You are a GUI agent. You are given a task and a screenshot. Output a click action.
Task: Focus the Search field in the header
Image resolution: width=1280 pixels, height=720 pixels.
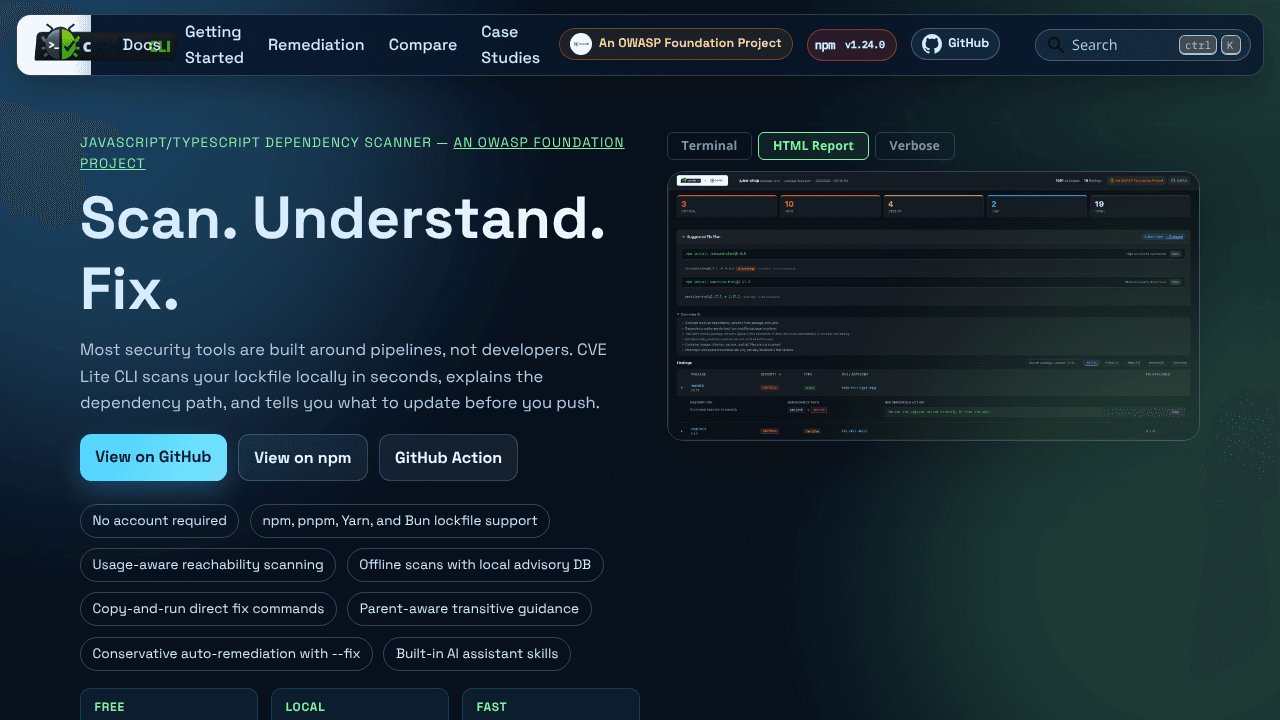pyautogui.click(x=1142, y=45)
